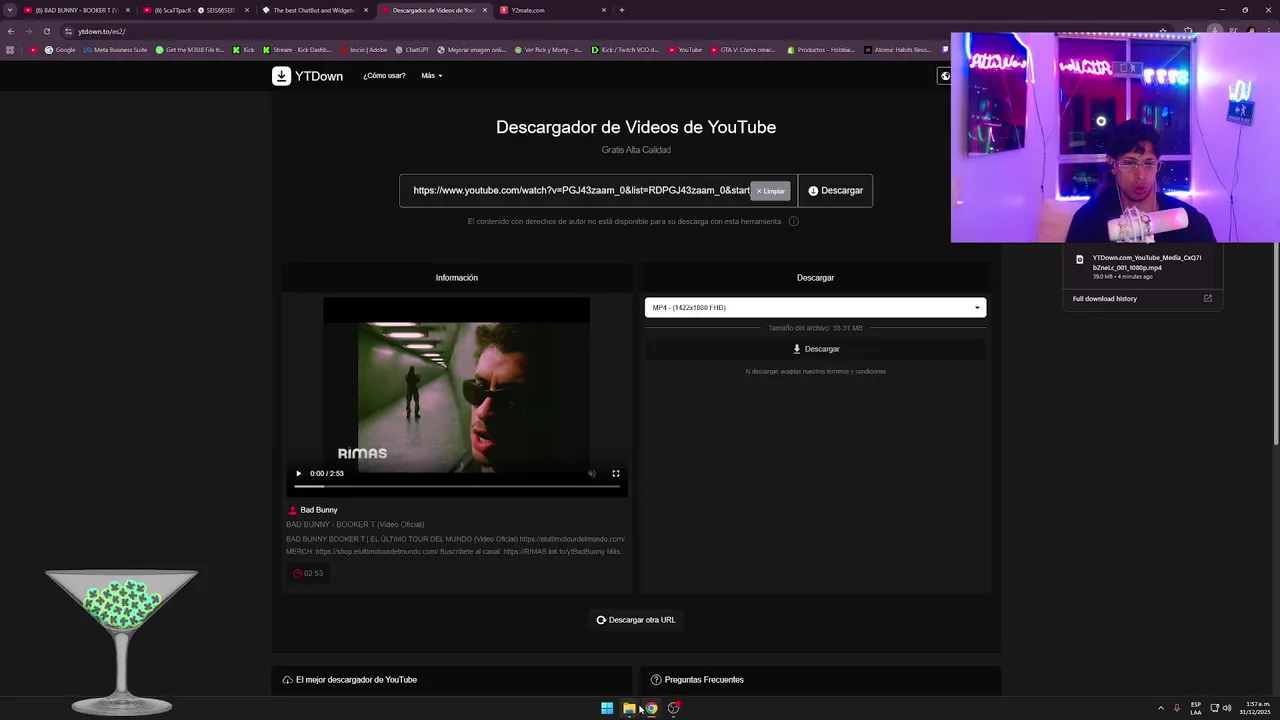
Task: Open the Windows Start menu
Action: click(607, 708)
